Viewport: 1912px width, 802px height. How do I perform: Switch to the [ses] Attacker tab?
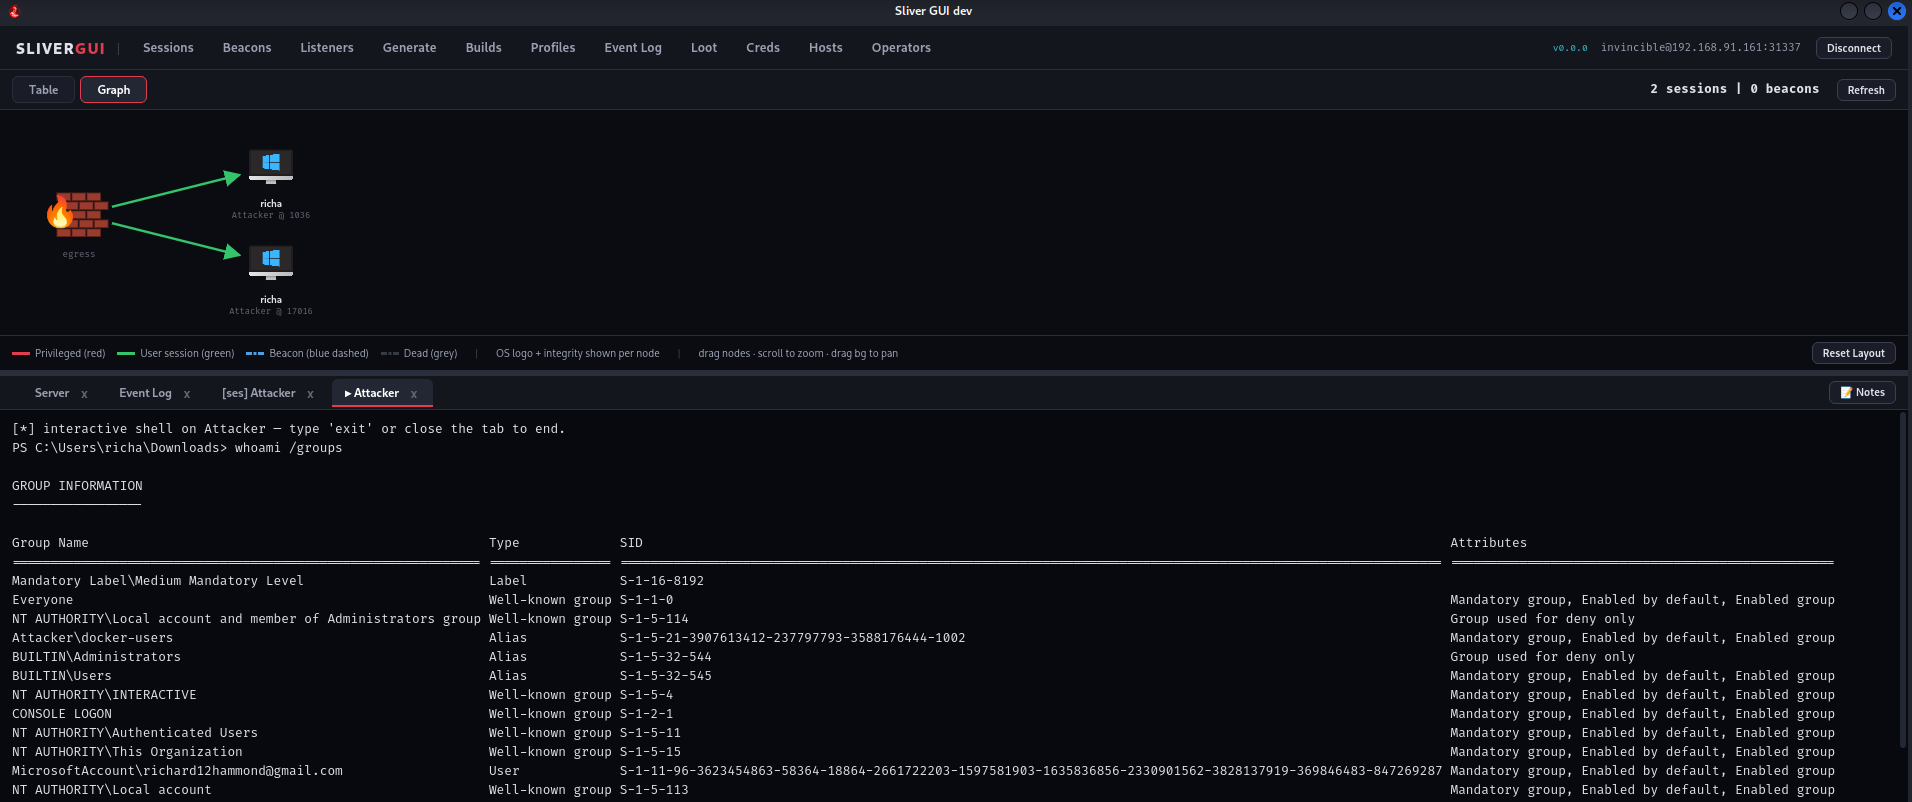[x=258, y=394]
